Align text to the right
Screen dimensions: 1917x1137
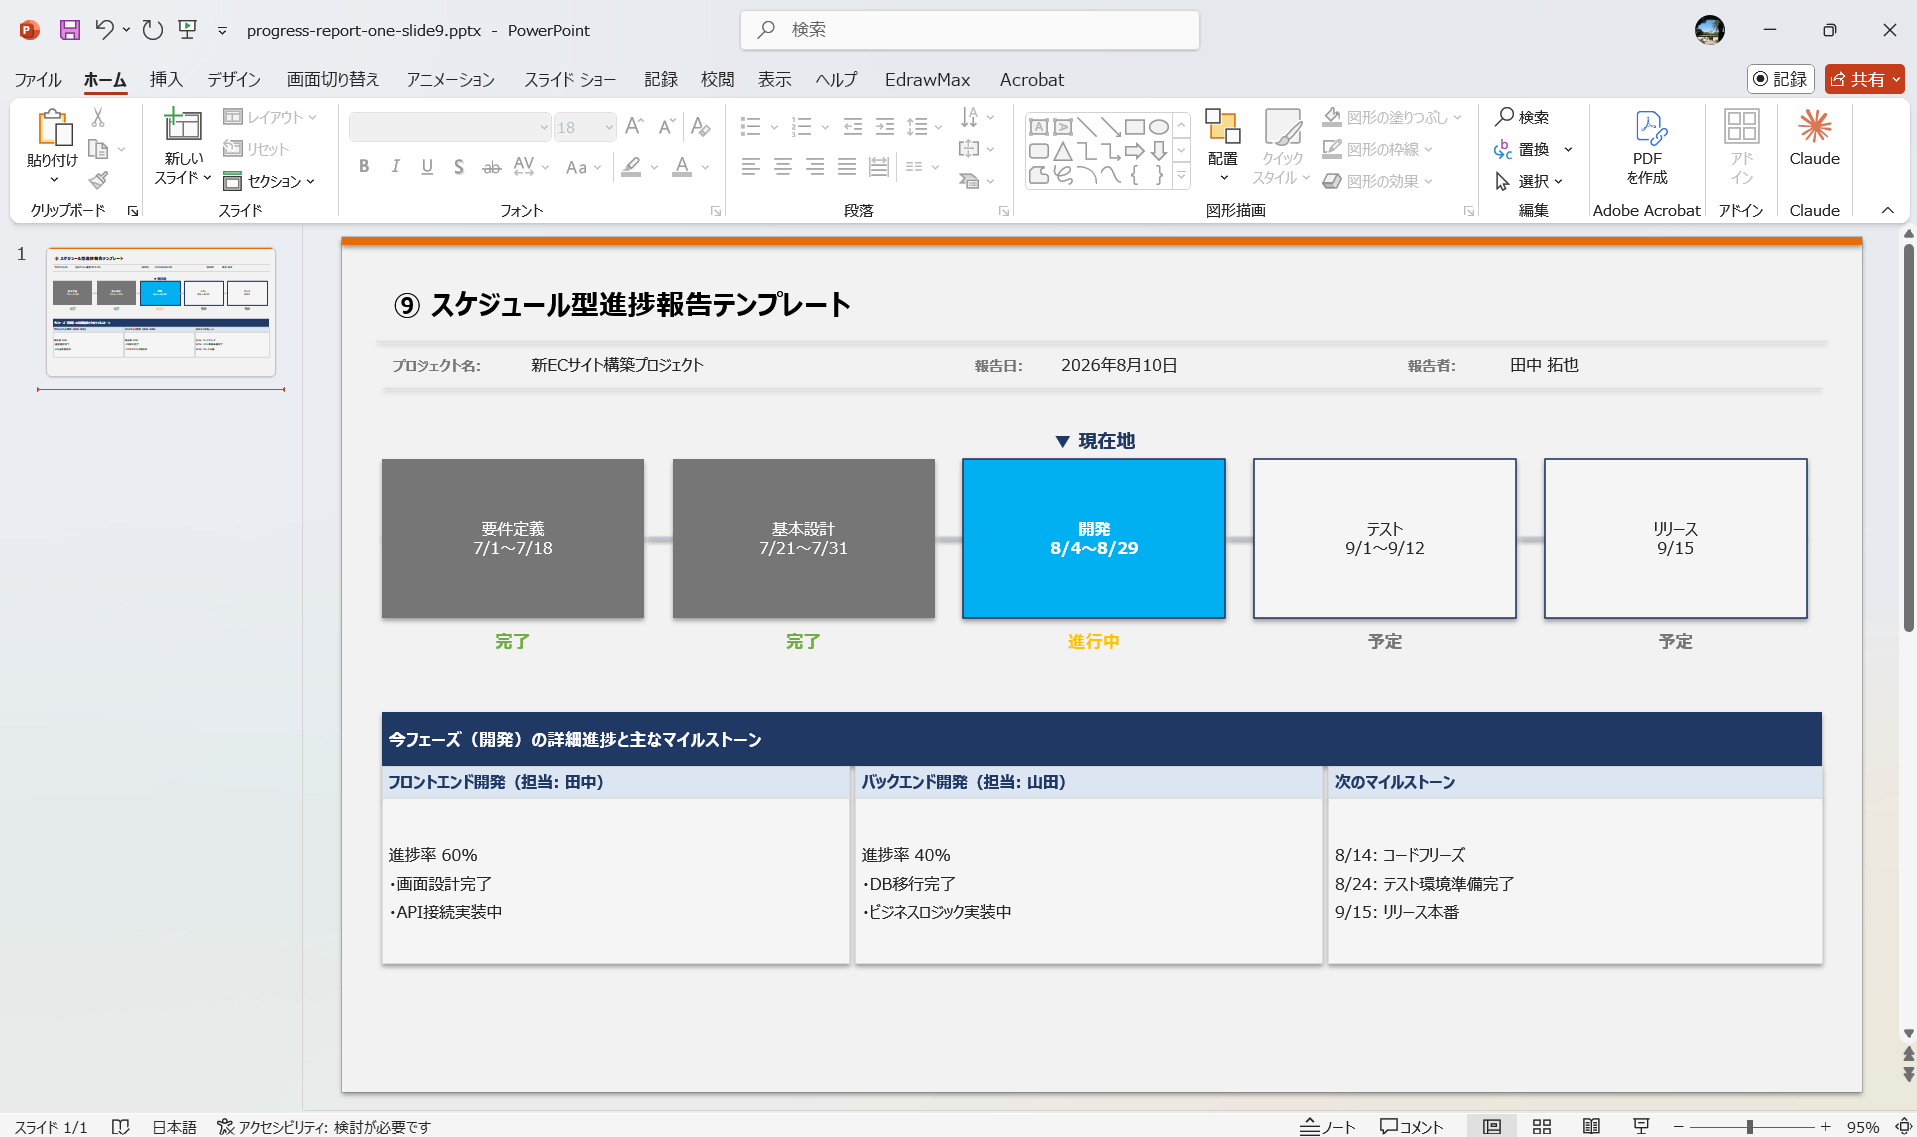coord(815,167)
